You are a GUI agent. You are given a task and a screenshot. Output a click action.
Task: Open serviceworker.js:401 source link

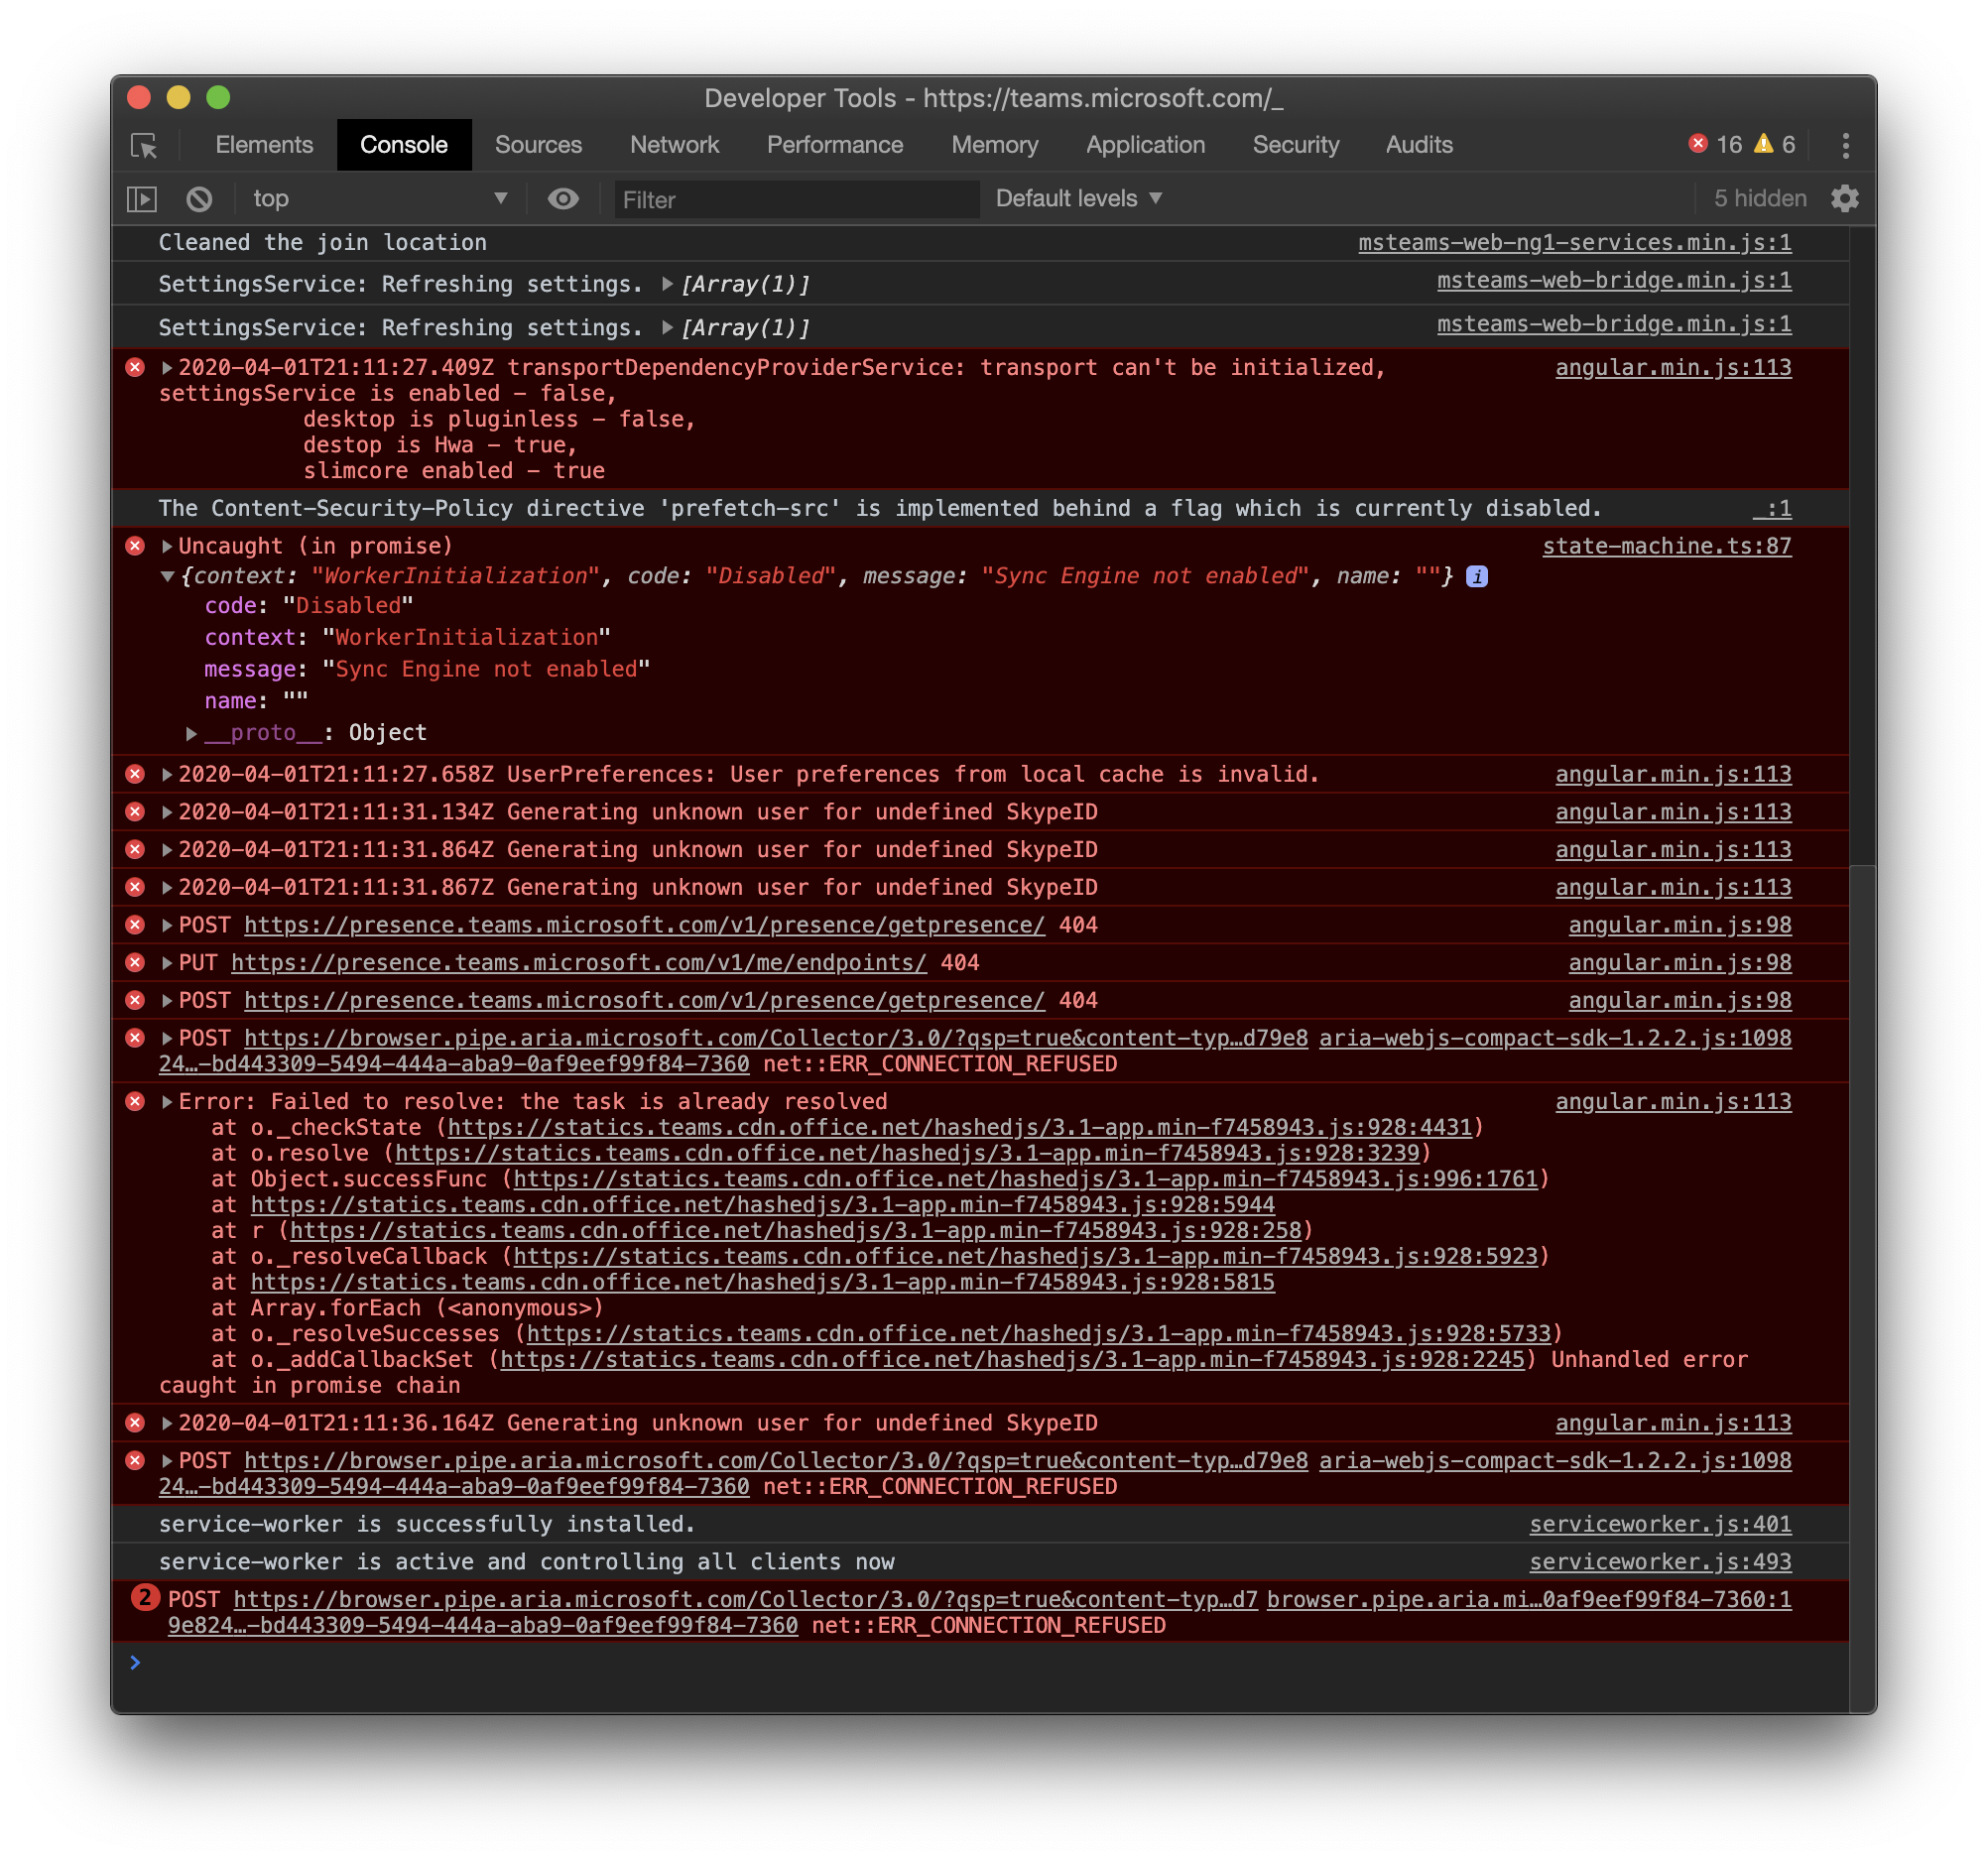click(x=1660, y=1524)
